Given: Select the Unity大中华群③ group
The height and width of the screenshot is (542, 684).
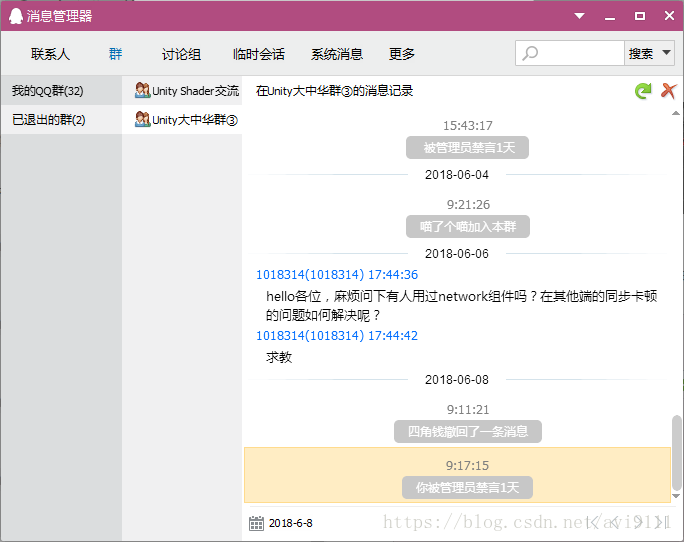Looking at the screenshot, I should pos(182,120).
